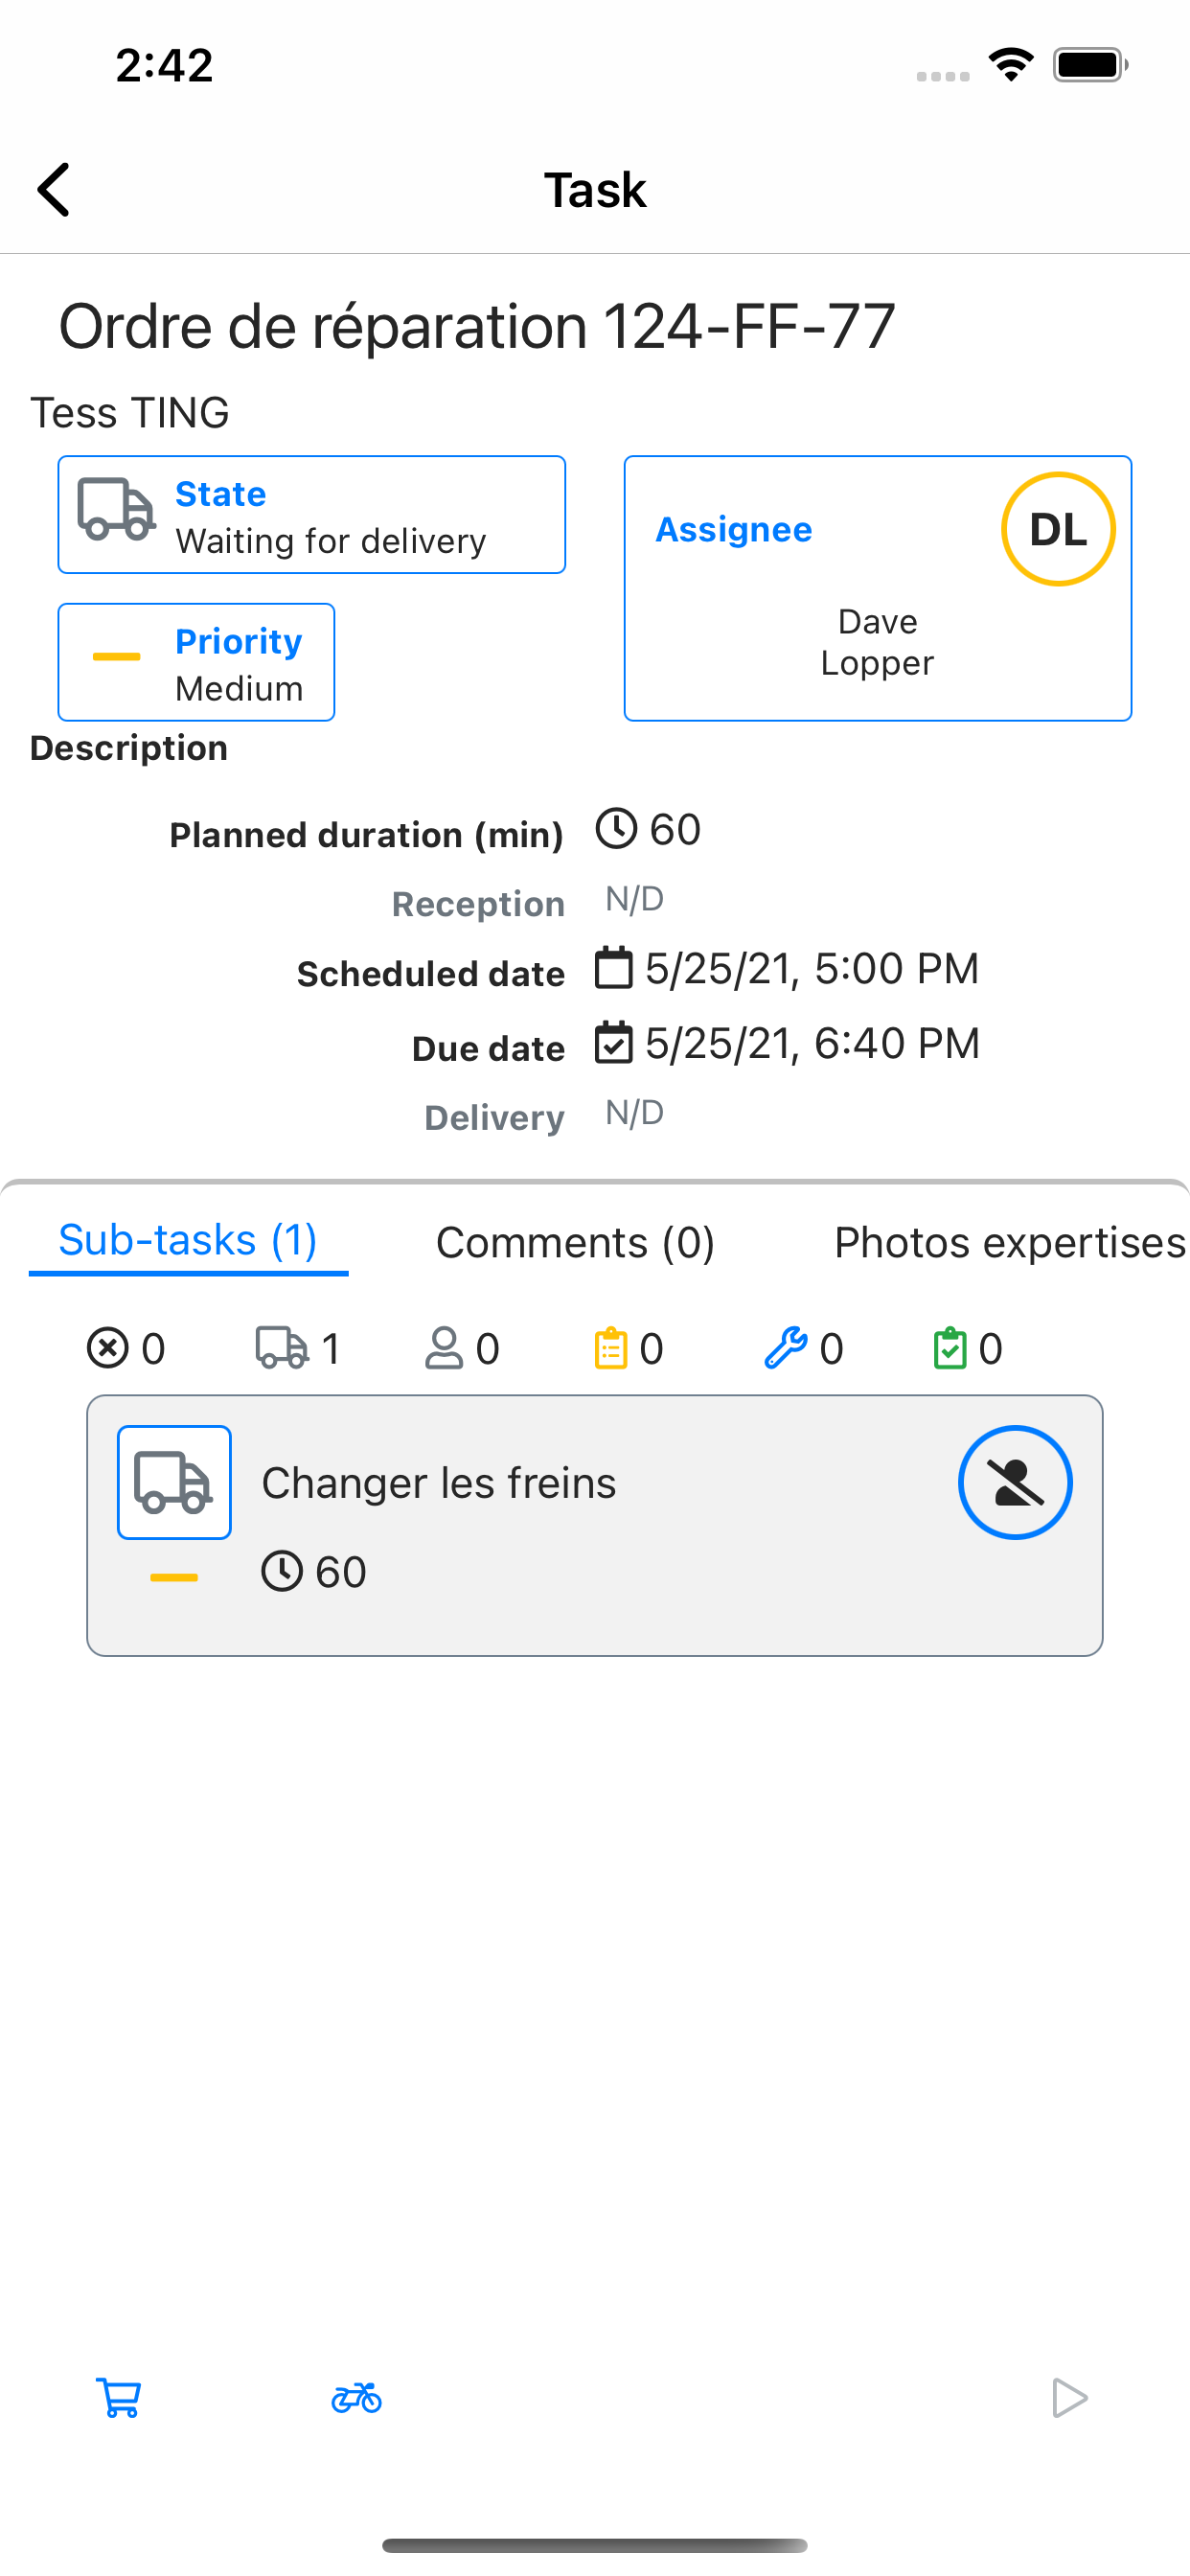Image resolution: width=1190 pixels, height=2576 pixels.
Task: Start the task with play icon
Action: [1069, 2398]
